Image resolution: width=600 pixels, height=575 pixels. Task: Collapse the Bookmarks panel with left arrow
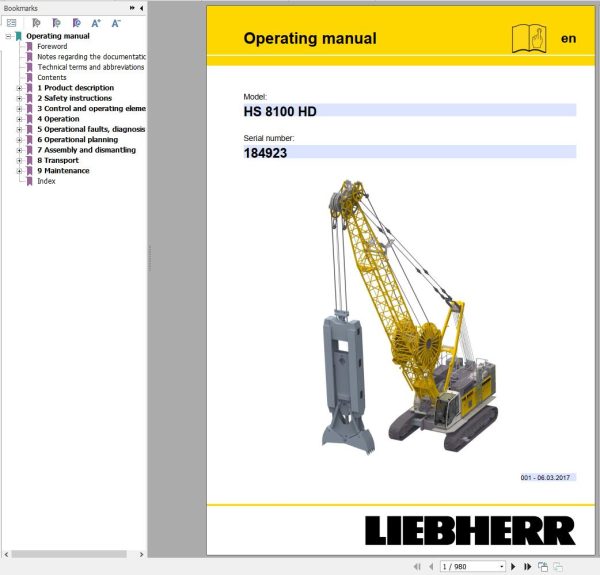142,8
